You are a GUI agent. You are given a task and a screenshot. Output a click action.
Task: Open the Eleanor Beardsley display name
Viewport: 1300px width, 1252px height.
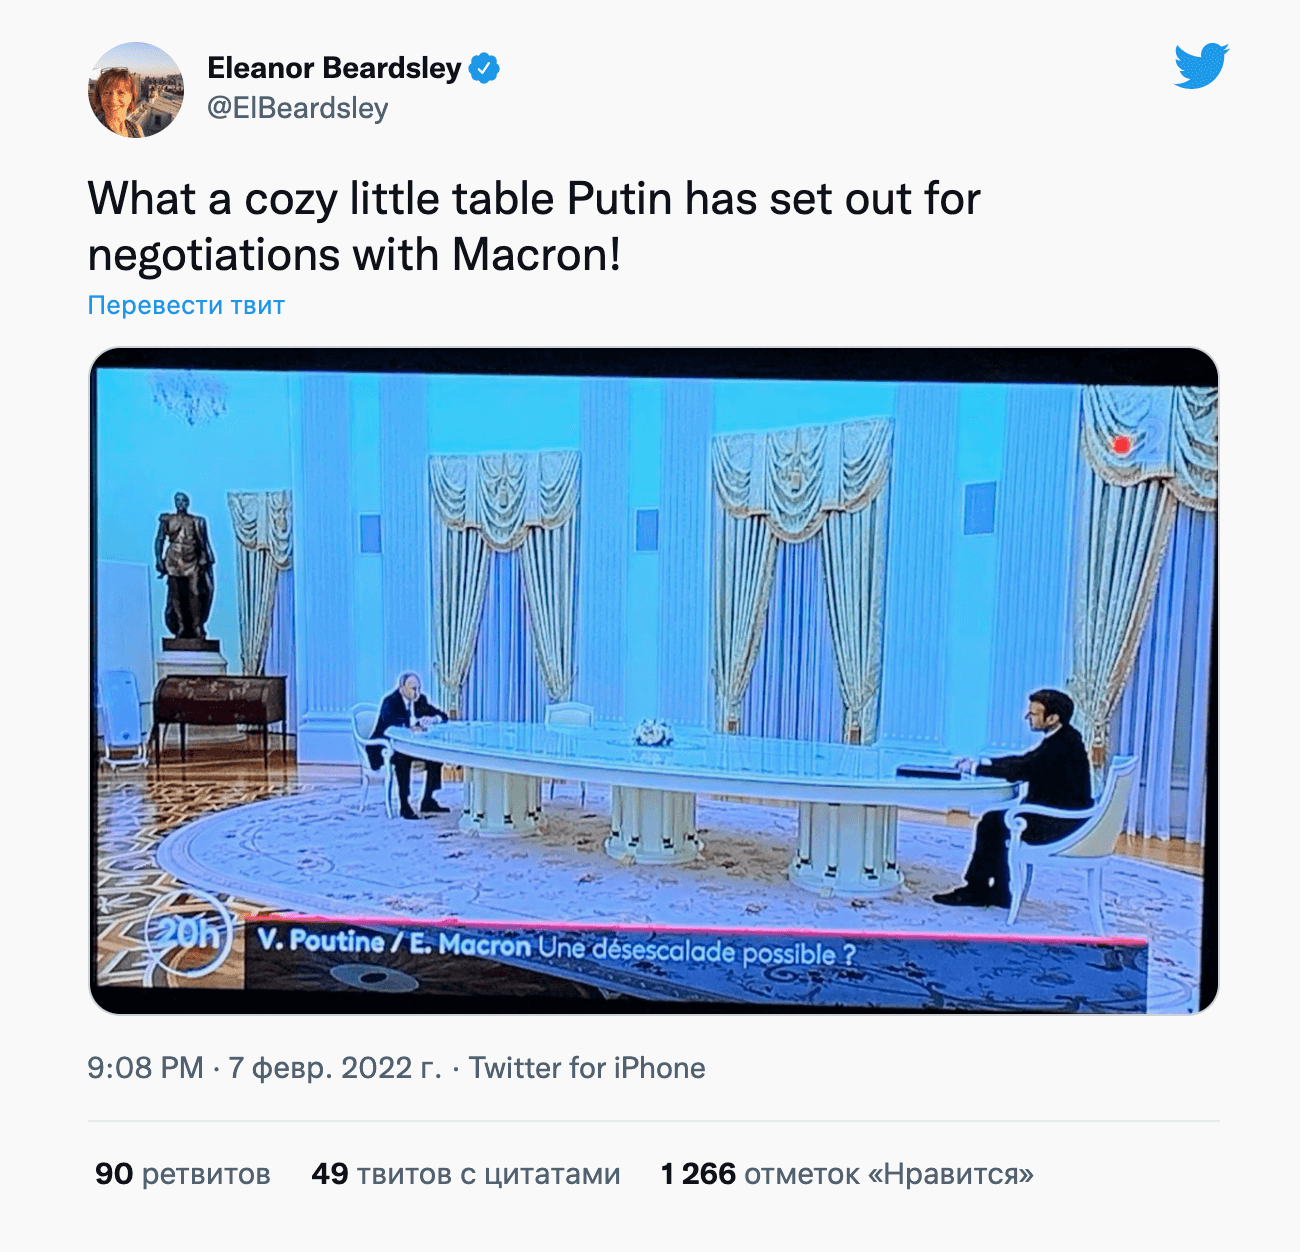(334, 68)
